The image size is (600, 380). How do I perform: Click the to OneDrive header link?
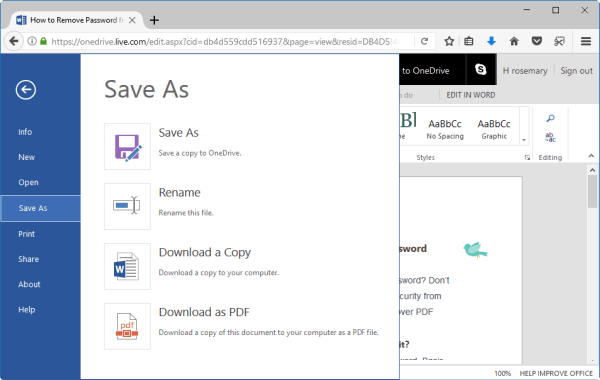pyautogui.click(x=426, y=71)
